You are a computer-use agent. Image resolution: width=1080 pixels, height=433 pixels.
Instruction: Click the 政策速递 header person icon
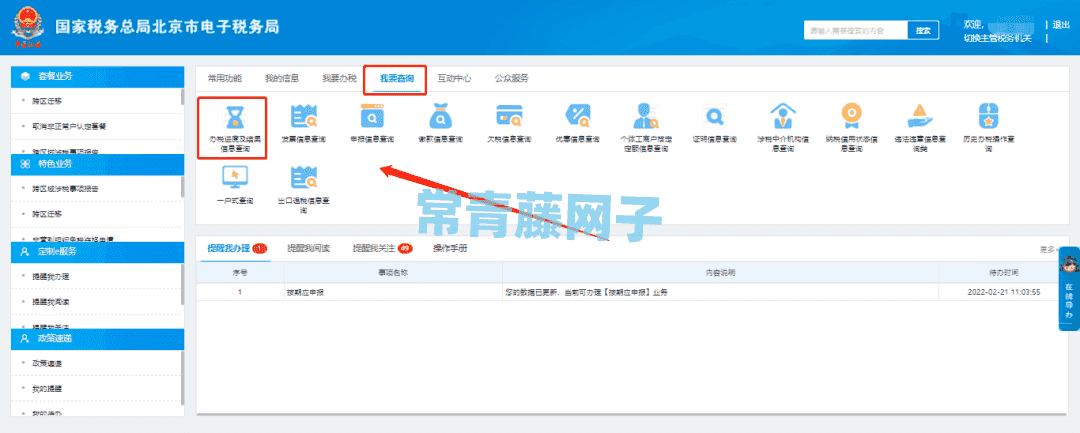click(x=25, y=339)
